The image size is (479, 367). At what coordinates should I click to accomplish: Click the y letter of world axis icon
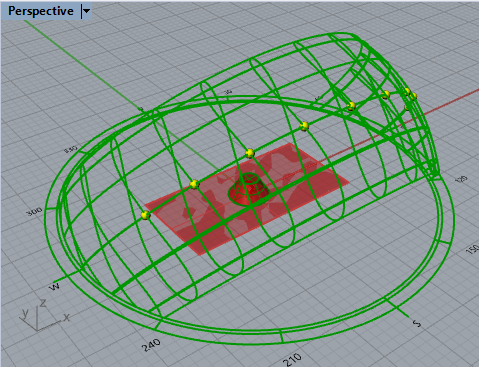[25, 313]
